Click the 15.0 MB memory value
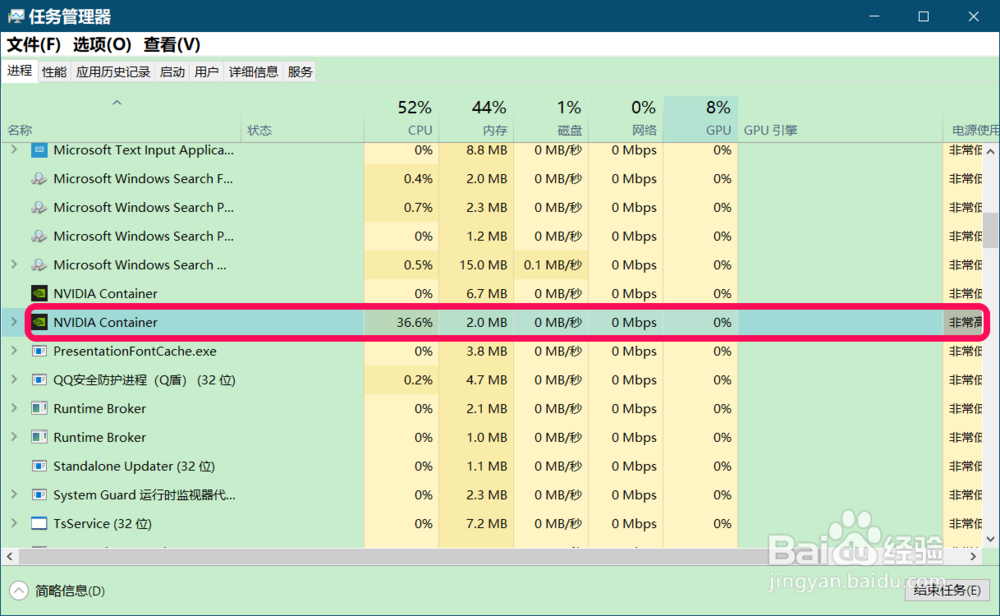Image resolution: width=1000 pixels, height=616 pixels. (483, 265)
